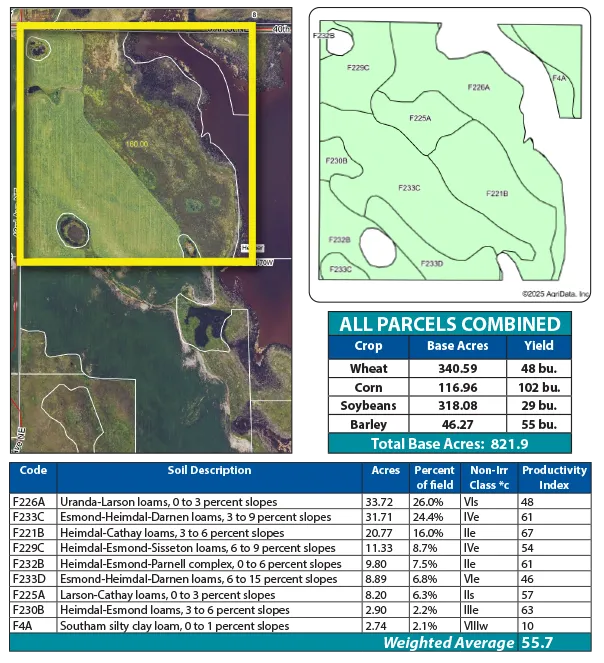The width and height of the screenshot is (604, 663).
Task: Select the F233D zone on soil map
Action: pos(431,263)
